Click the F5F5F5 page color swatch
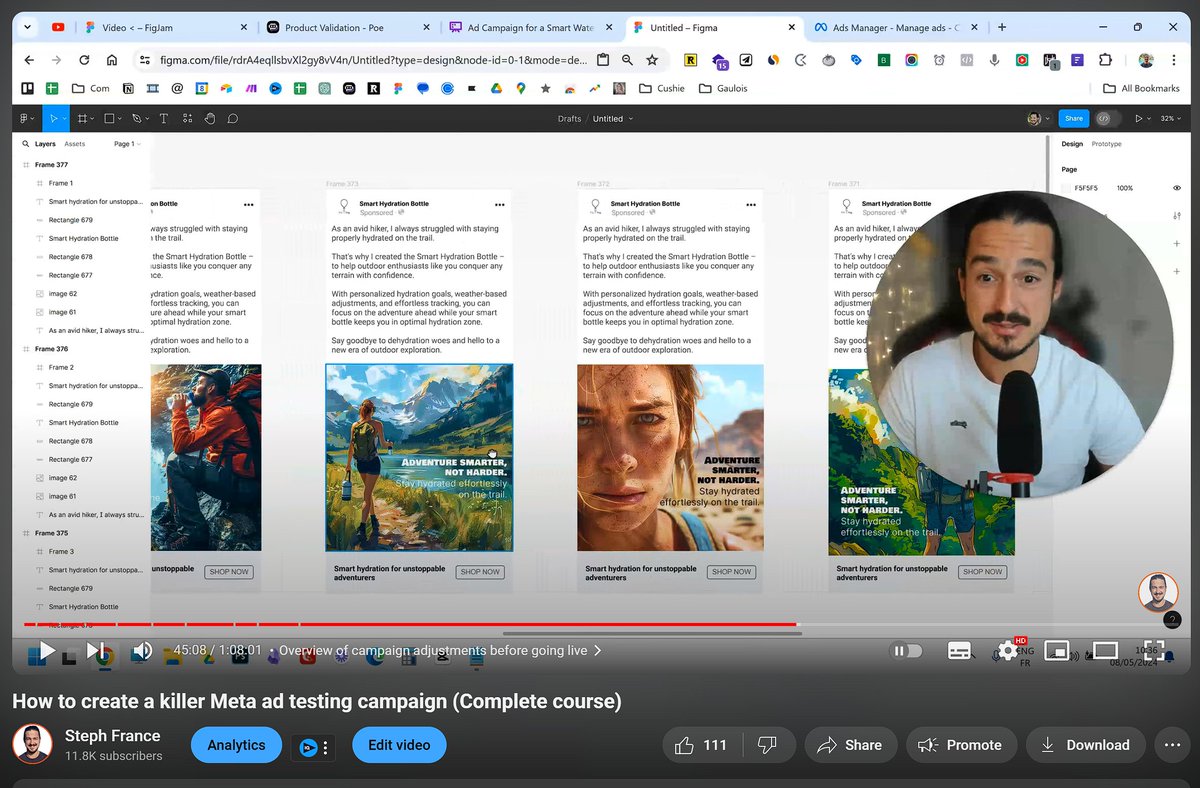Viewport: 1200px width, 788px height. (1067, 188)
